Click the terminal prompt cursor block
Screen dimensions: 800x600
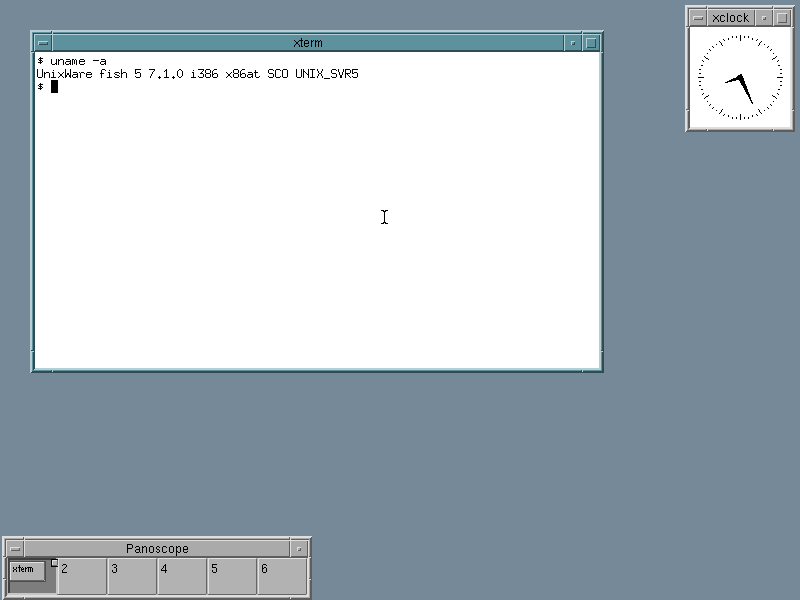55,87
